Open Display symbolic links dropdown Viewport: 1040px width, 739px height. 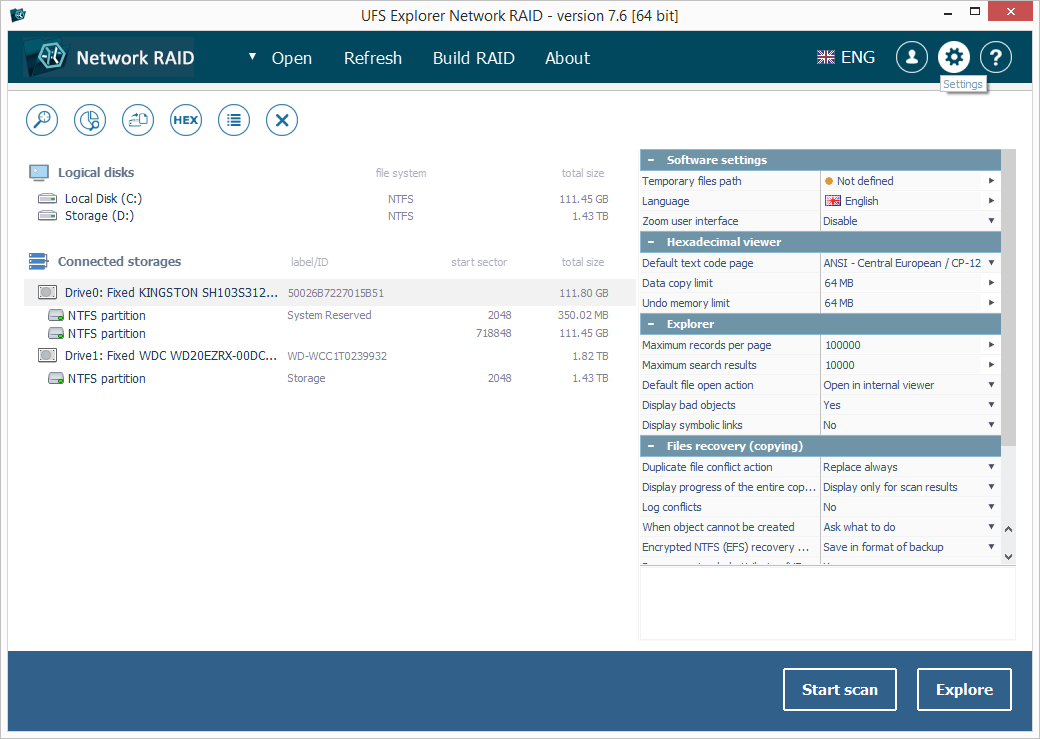click(991, 425)
